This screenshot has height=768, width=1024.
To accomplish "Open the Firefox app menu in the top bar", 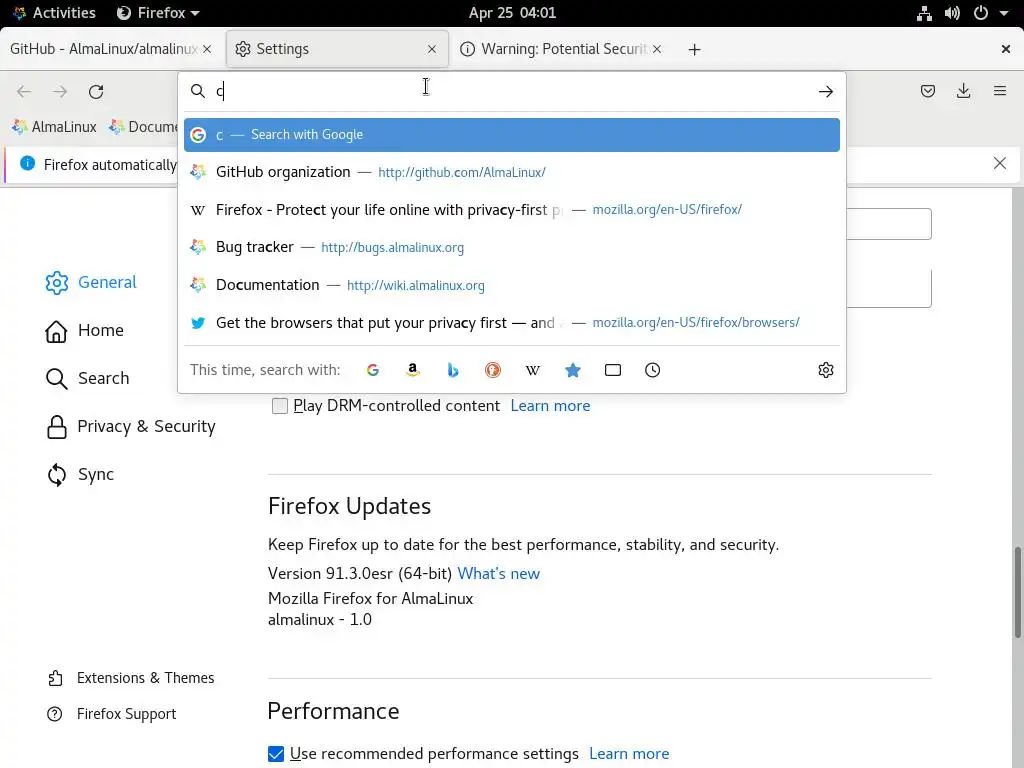I will click(157, 13).
